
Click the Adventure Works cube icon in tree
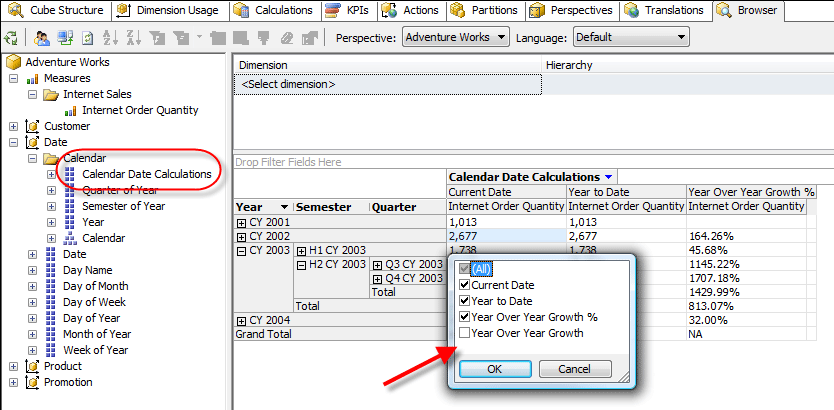[13, 62]
